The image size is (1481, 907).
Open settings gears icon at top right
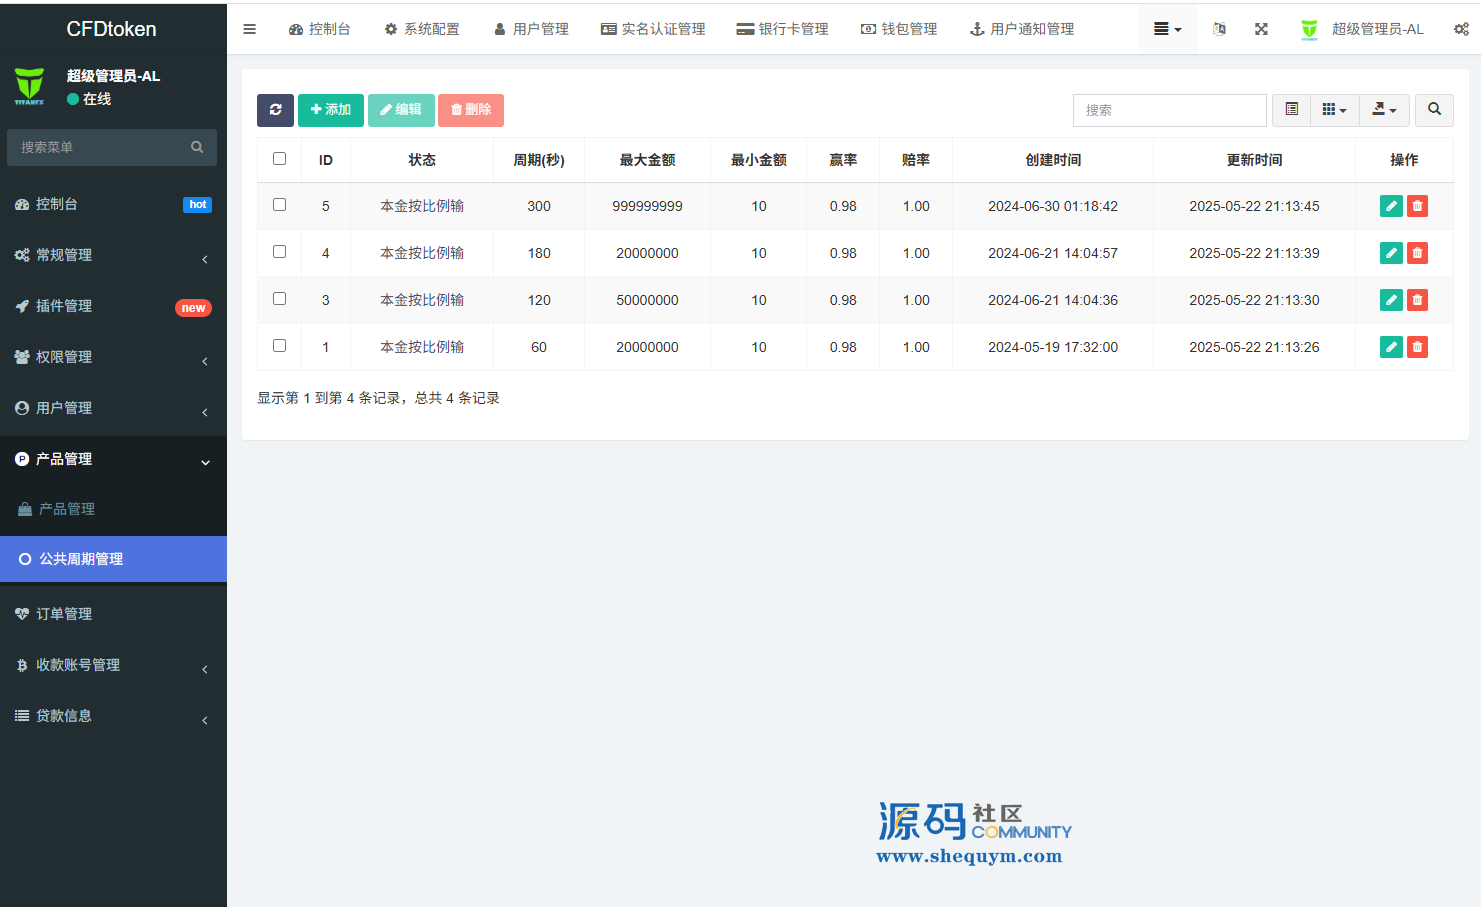click(x=1461, y=29)
